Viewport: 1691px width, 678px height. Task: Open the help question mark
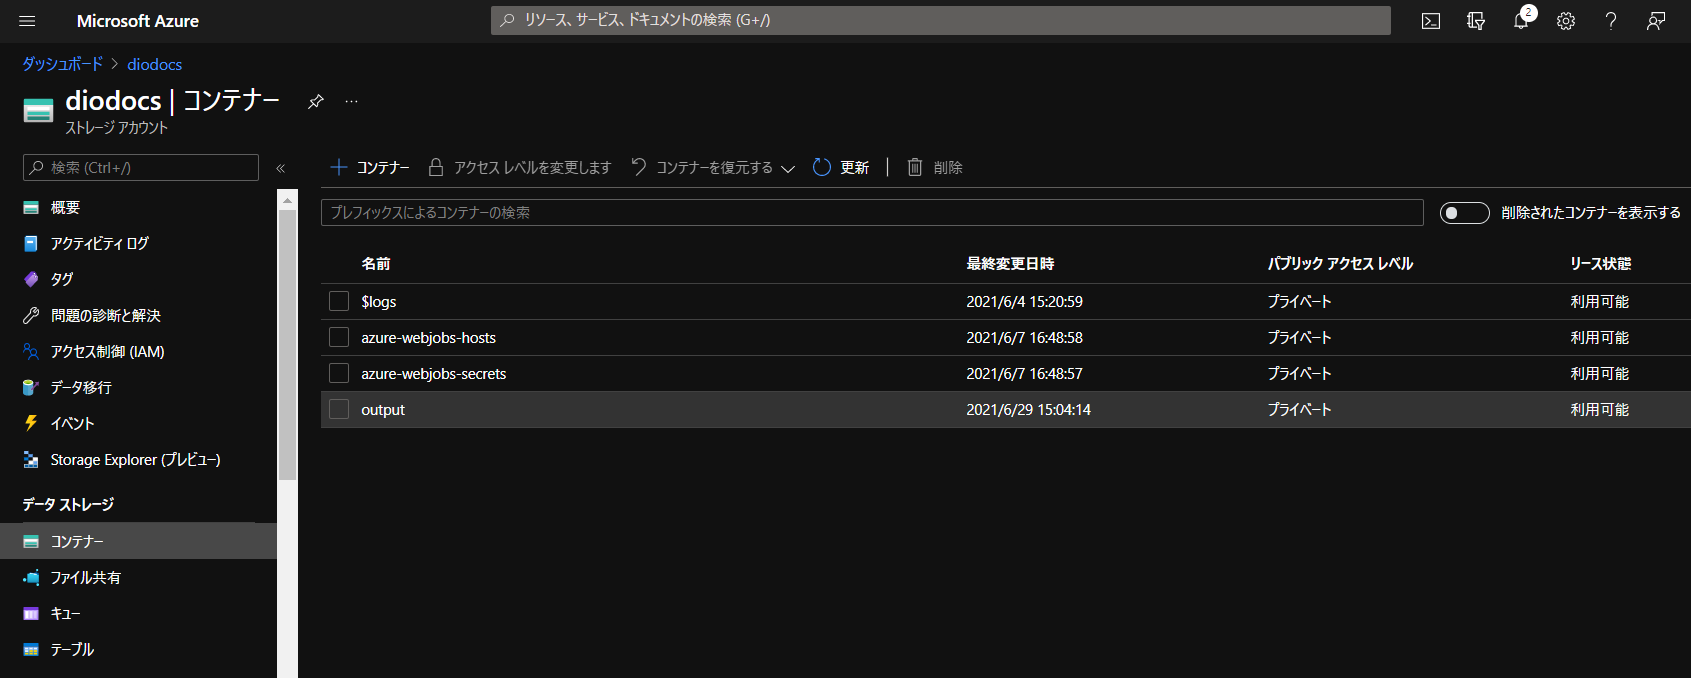1611,21
